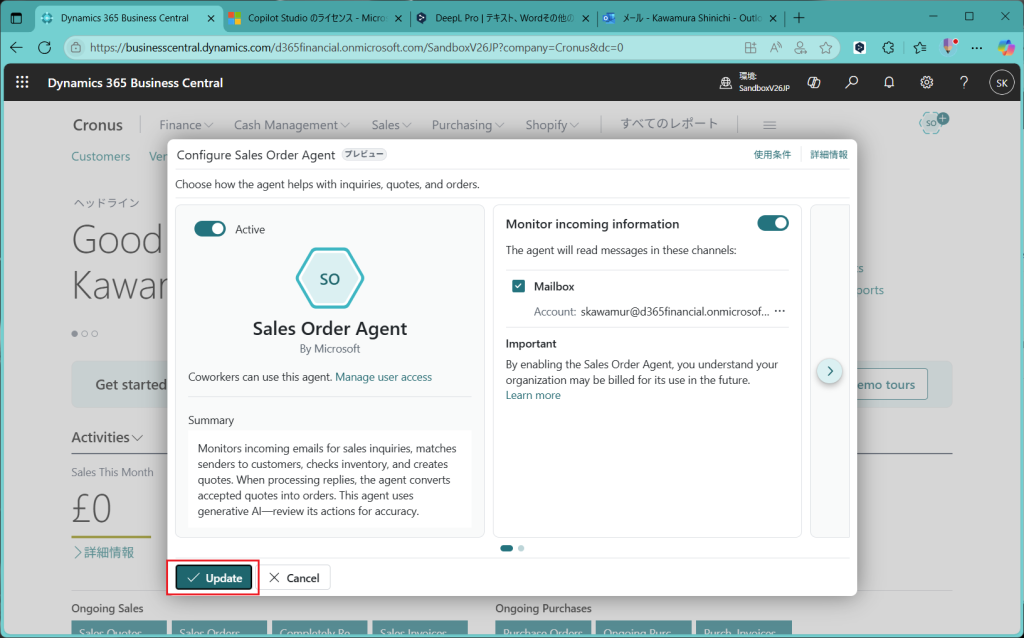Switch to the Outlook メール tab
Image resolution: width=1024 pixels, height=638 pixels.
point(691,18)
